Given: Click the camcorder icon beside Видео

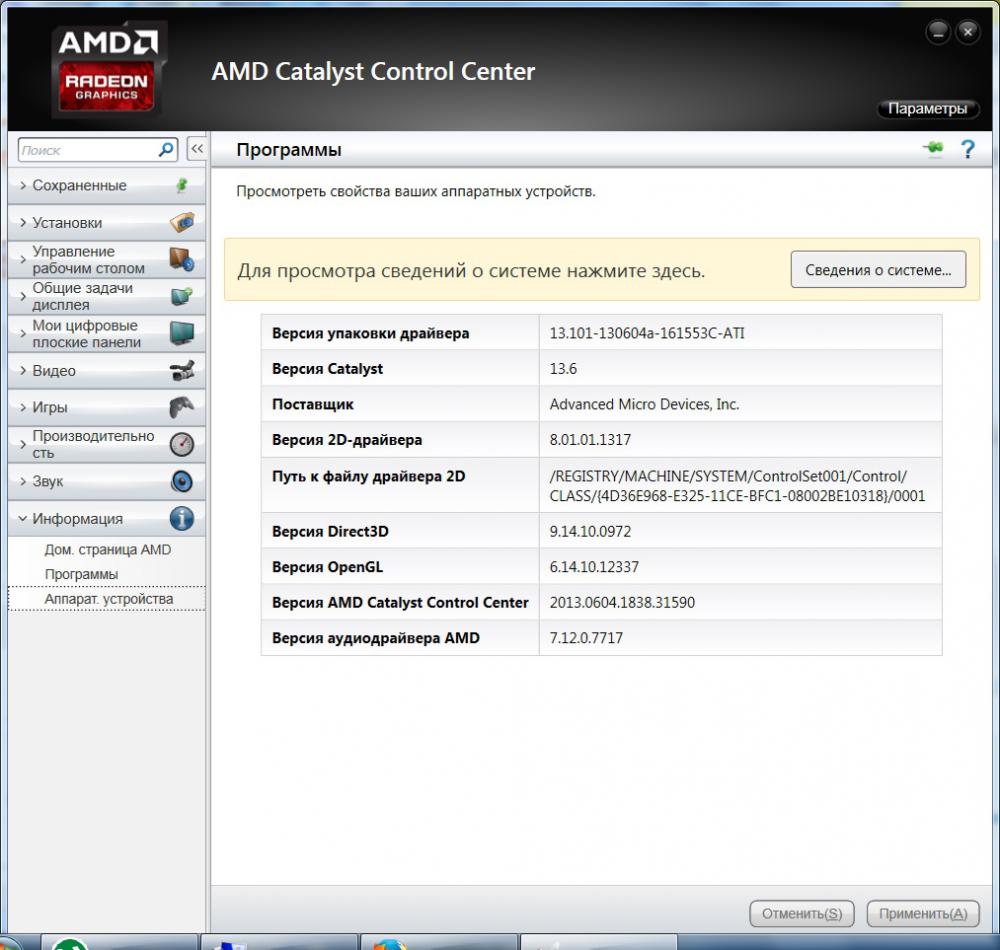Looking at the screenshot, I should click(181, 371).
